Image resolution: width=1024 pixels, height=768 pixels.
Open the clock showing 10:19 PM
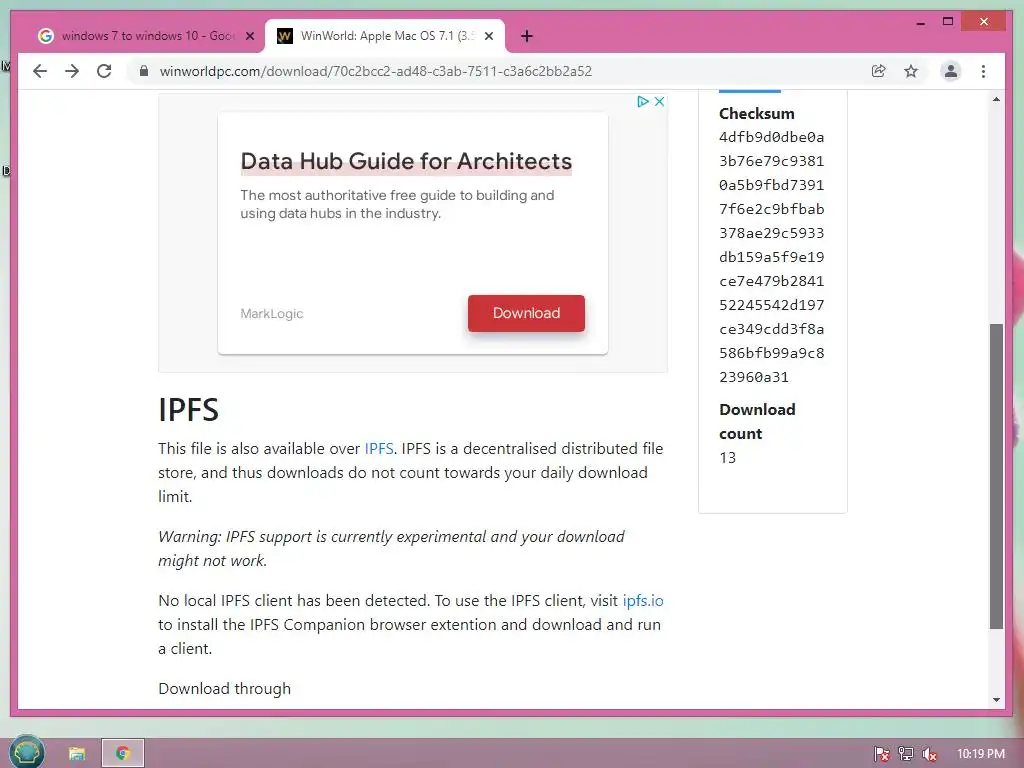point(981,754)
